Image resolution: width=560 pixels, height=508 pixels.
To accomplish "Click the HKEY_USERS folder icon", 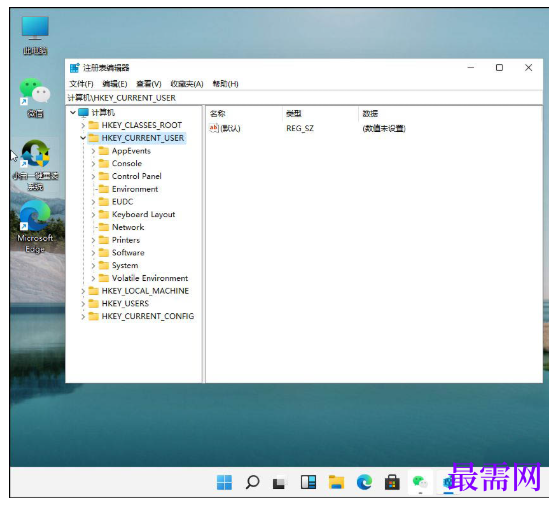I will tap(94, 303).
